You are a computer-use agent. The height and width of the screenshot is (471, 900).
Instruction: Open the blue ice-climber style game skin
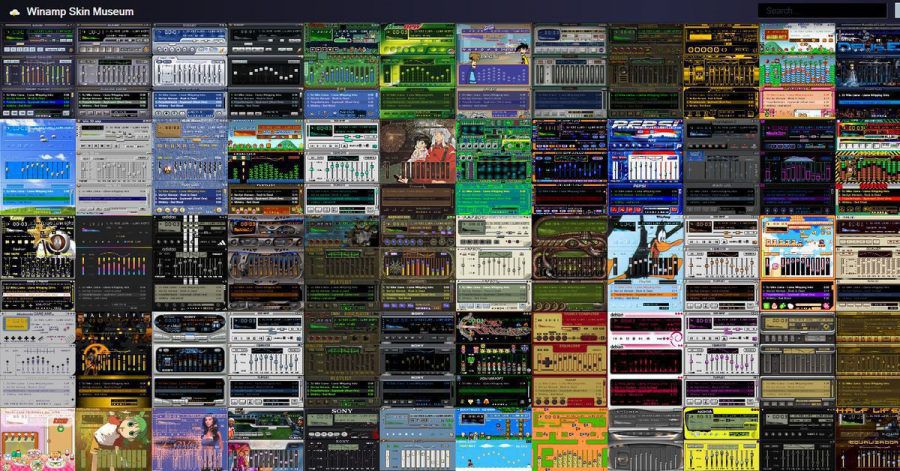tap(494, 439)
